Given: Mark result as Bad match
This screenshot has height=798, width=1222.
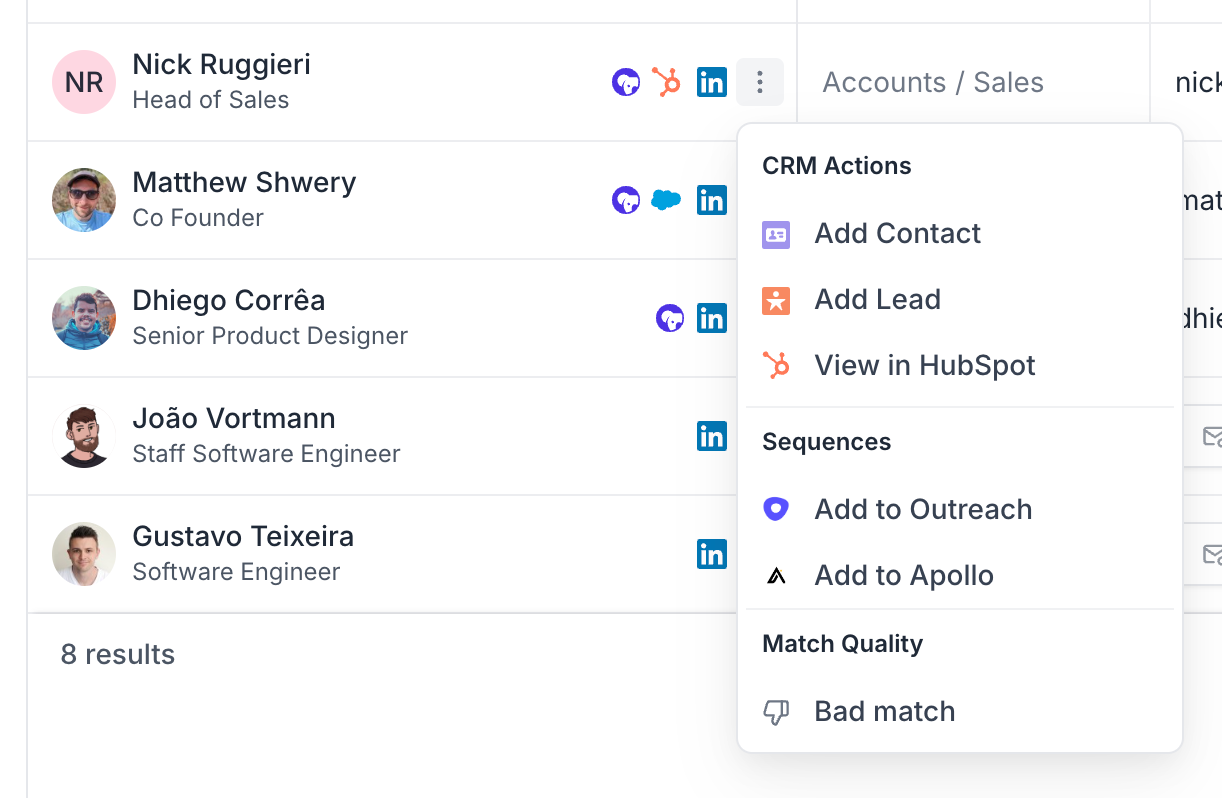Looking at the screenshot, I should pyautogui.click(x=884, y=712).
